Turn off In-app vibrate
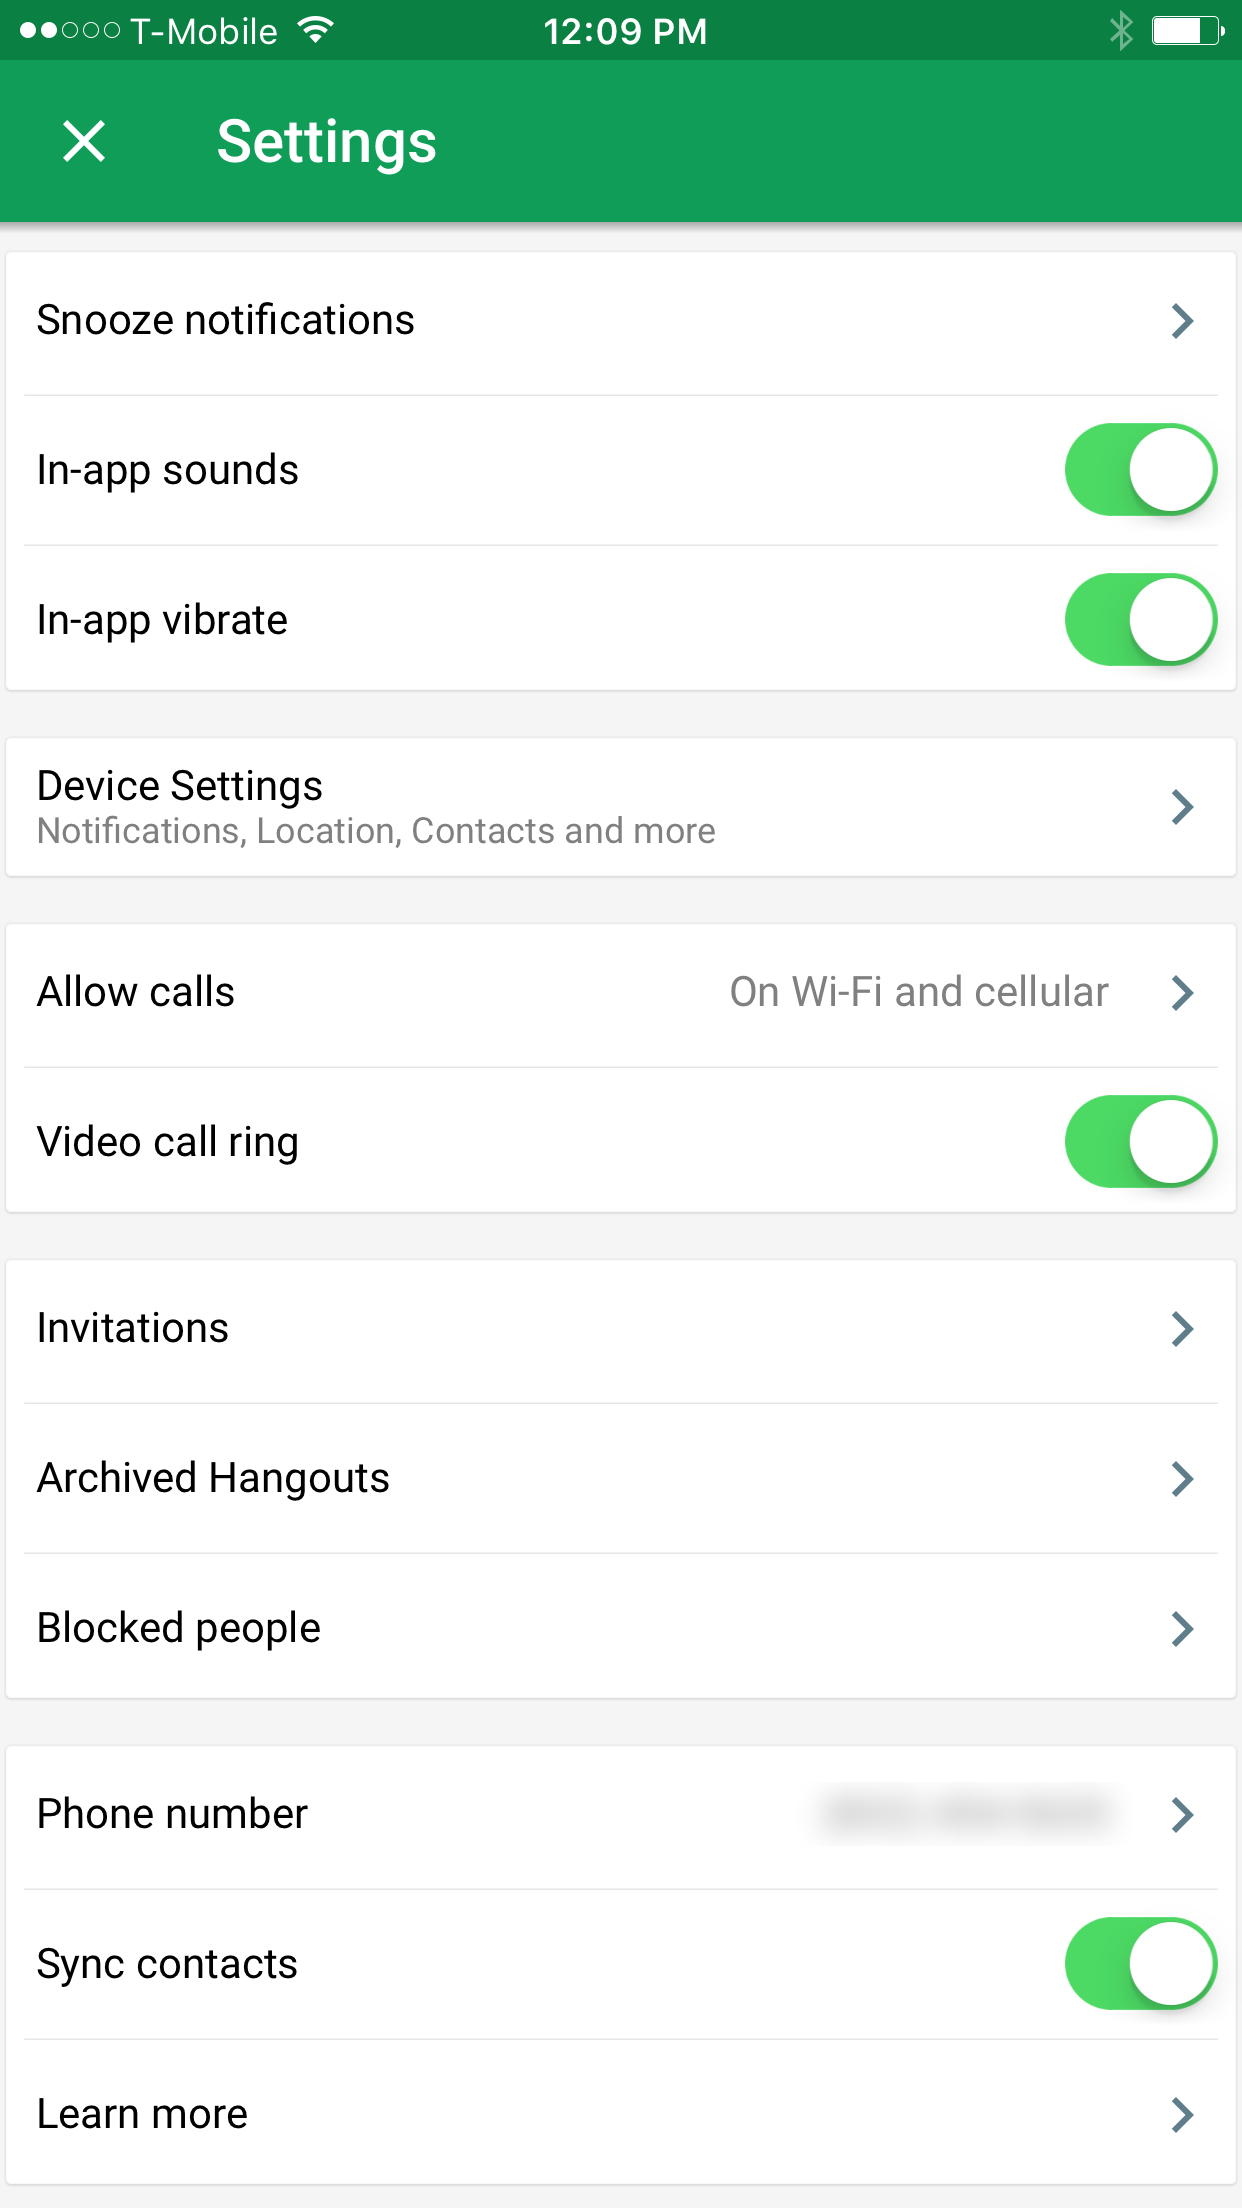Image resolution: width=1242 pixels, height=2208 pixels. tap(1141, 620)
